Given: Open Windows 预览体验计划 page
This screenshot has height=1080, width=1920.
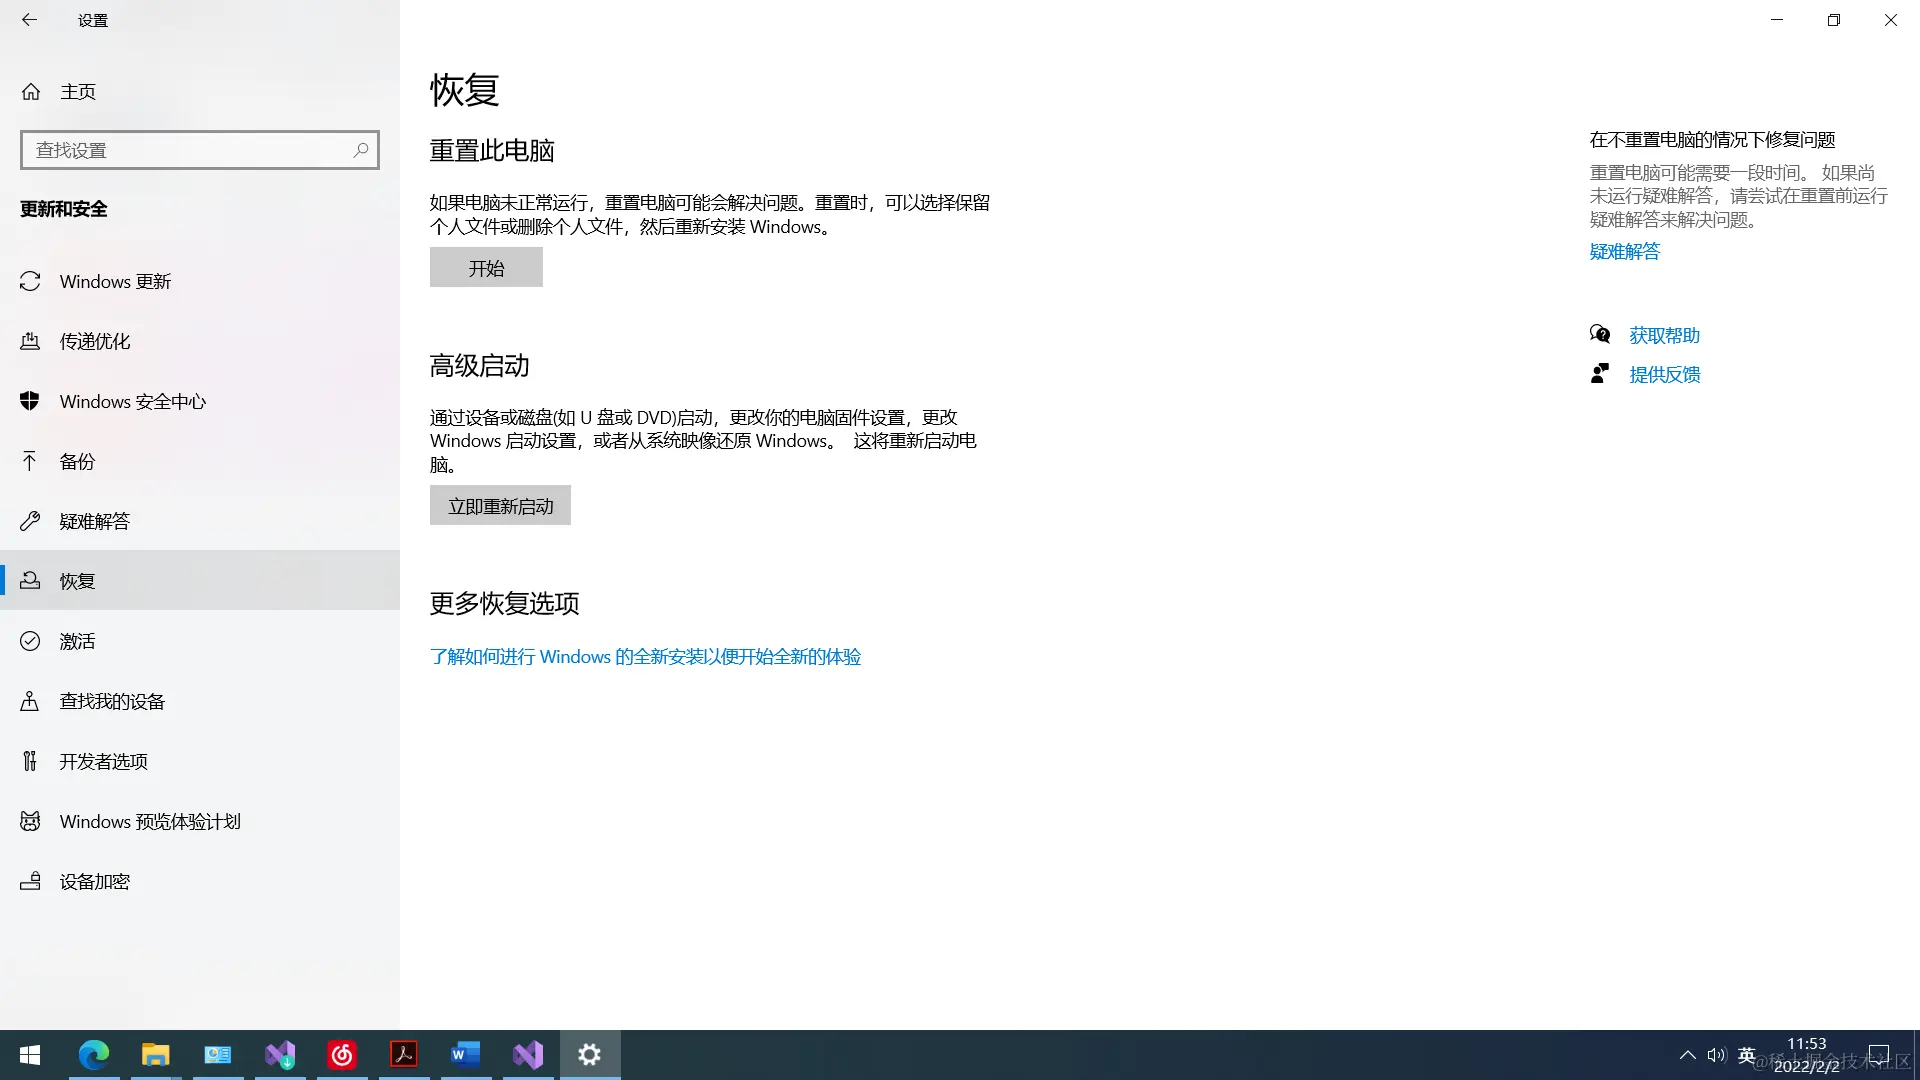Looking at the screenshot, I should tap(150, 822).
